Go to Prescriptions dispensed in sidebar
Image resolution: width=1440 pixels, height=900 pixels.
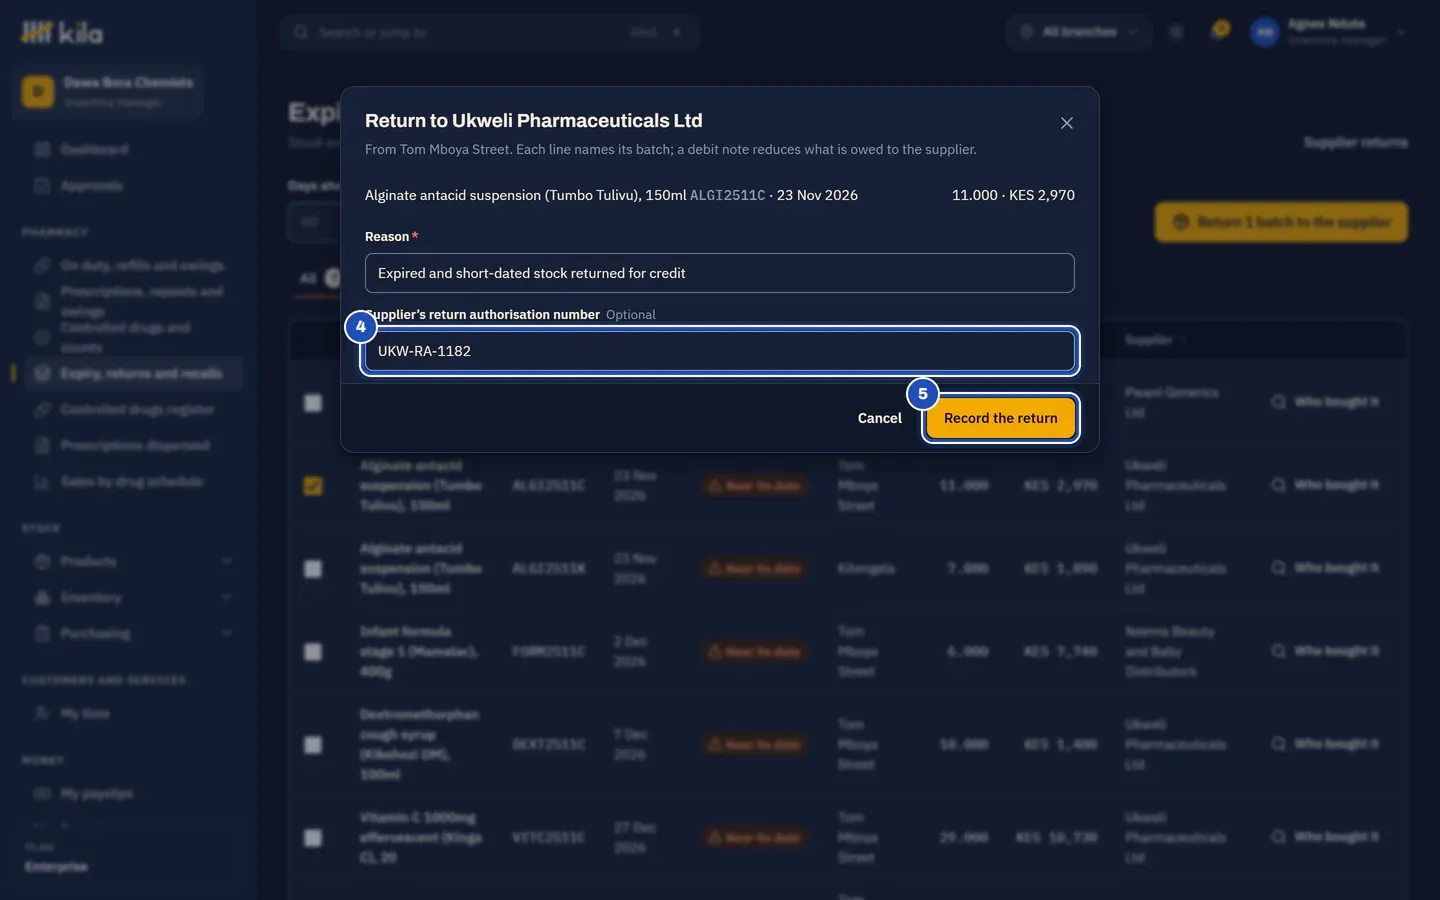(x=135, y=446)
